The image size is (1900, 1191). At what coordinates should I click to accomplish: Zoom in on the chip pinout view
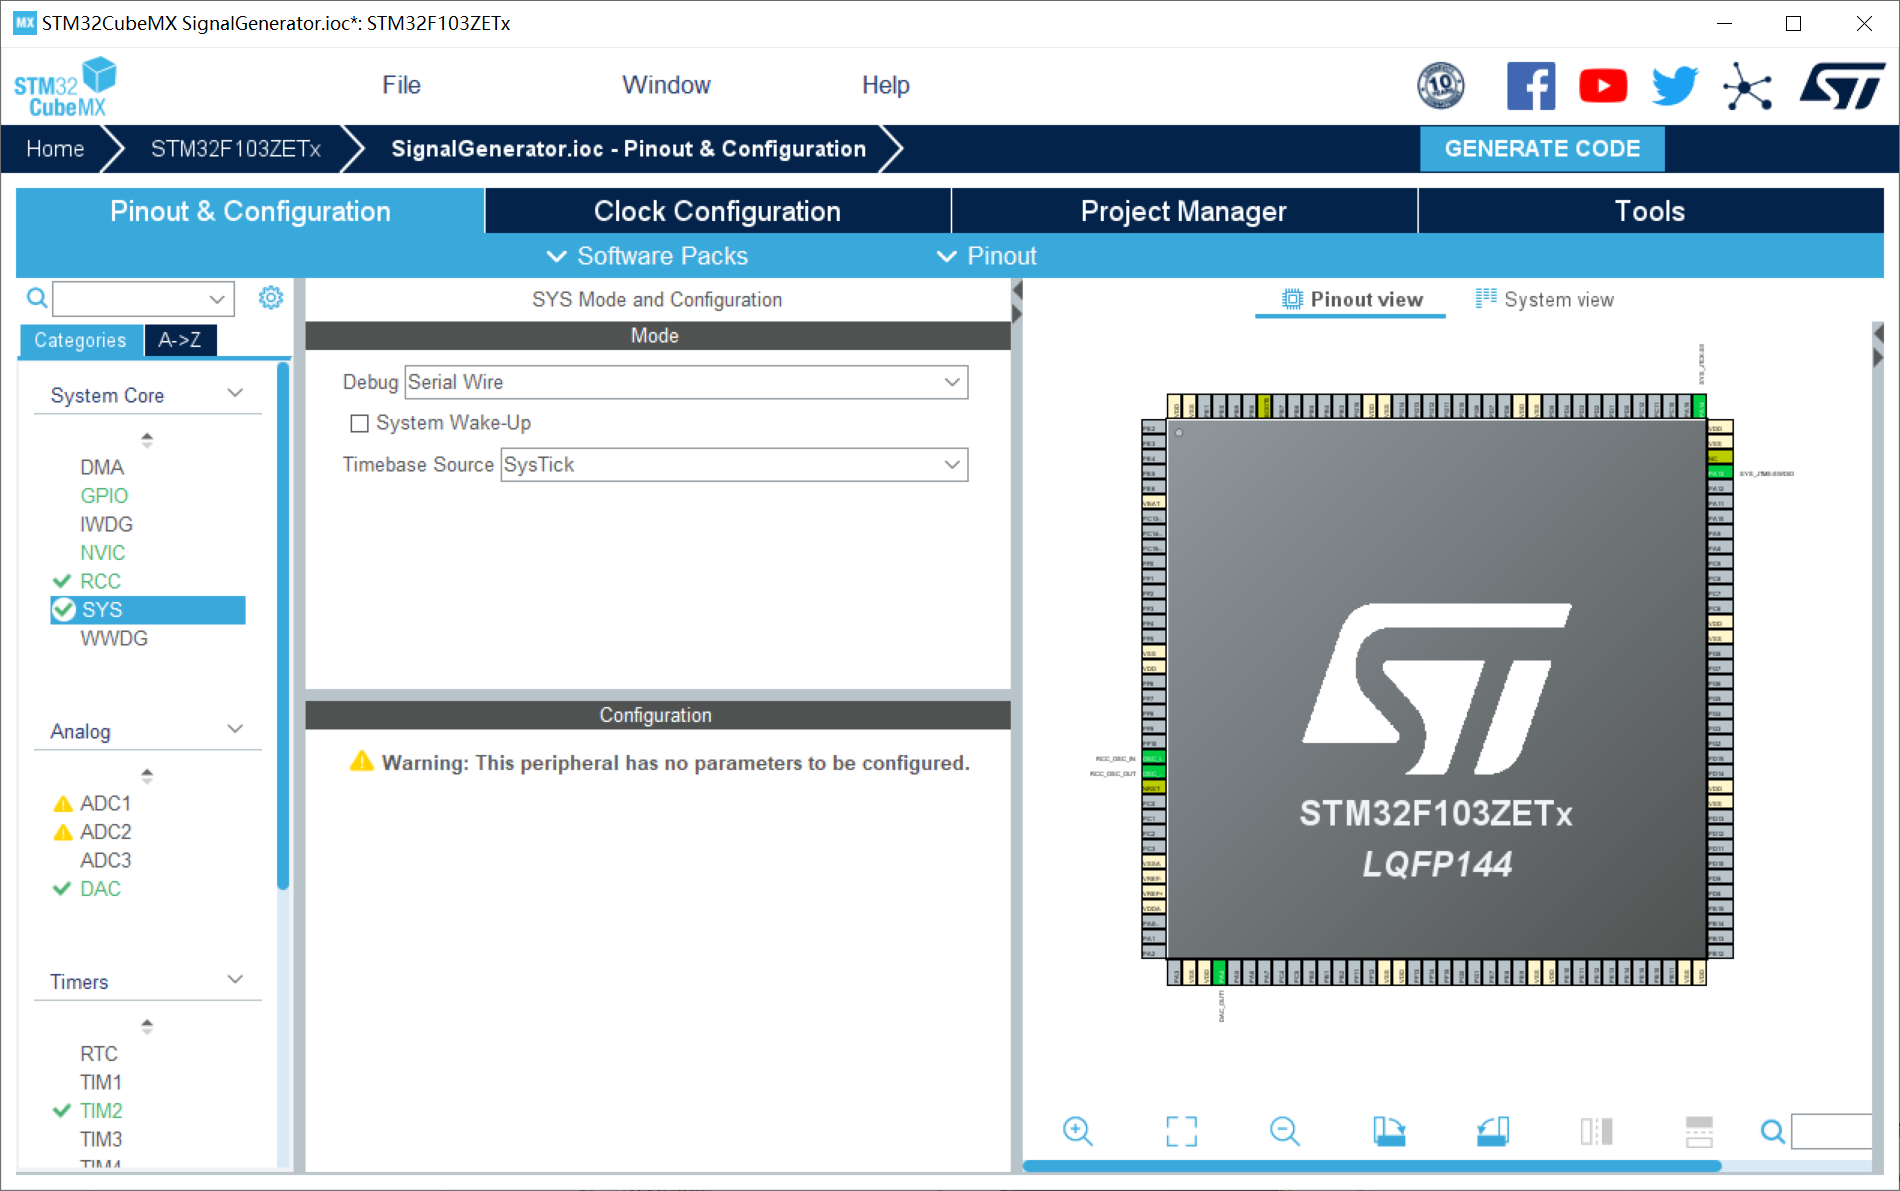coord(1077,1131)
